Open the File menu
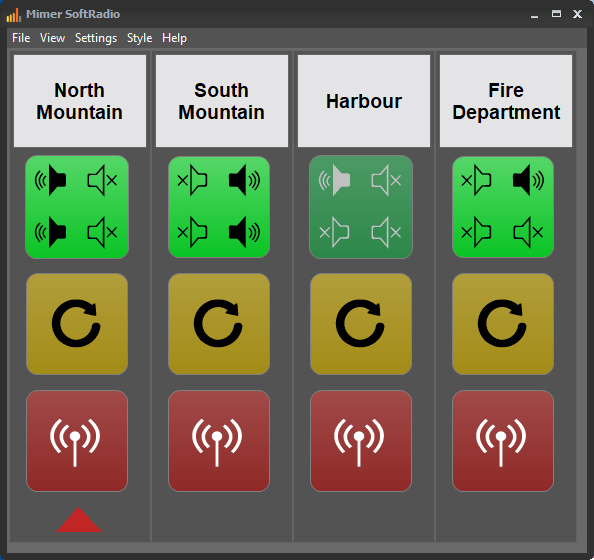 click(x=21, y=38)
